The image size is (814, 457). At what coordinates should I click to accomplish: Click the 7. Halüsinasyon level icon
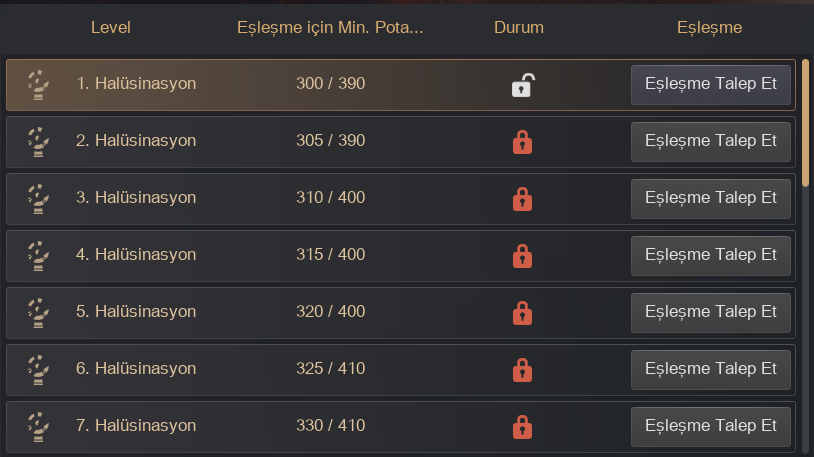pos(38,427)
